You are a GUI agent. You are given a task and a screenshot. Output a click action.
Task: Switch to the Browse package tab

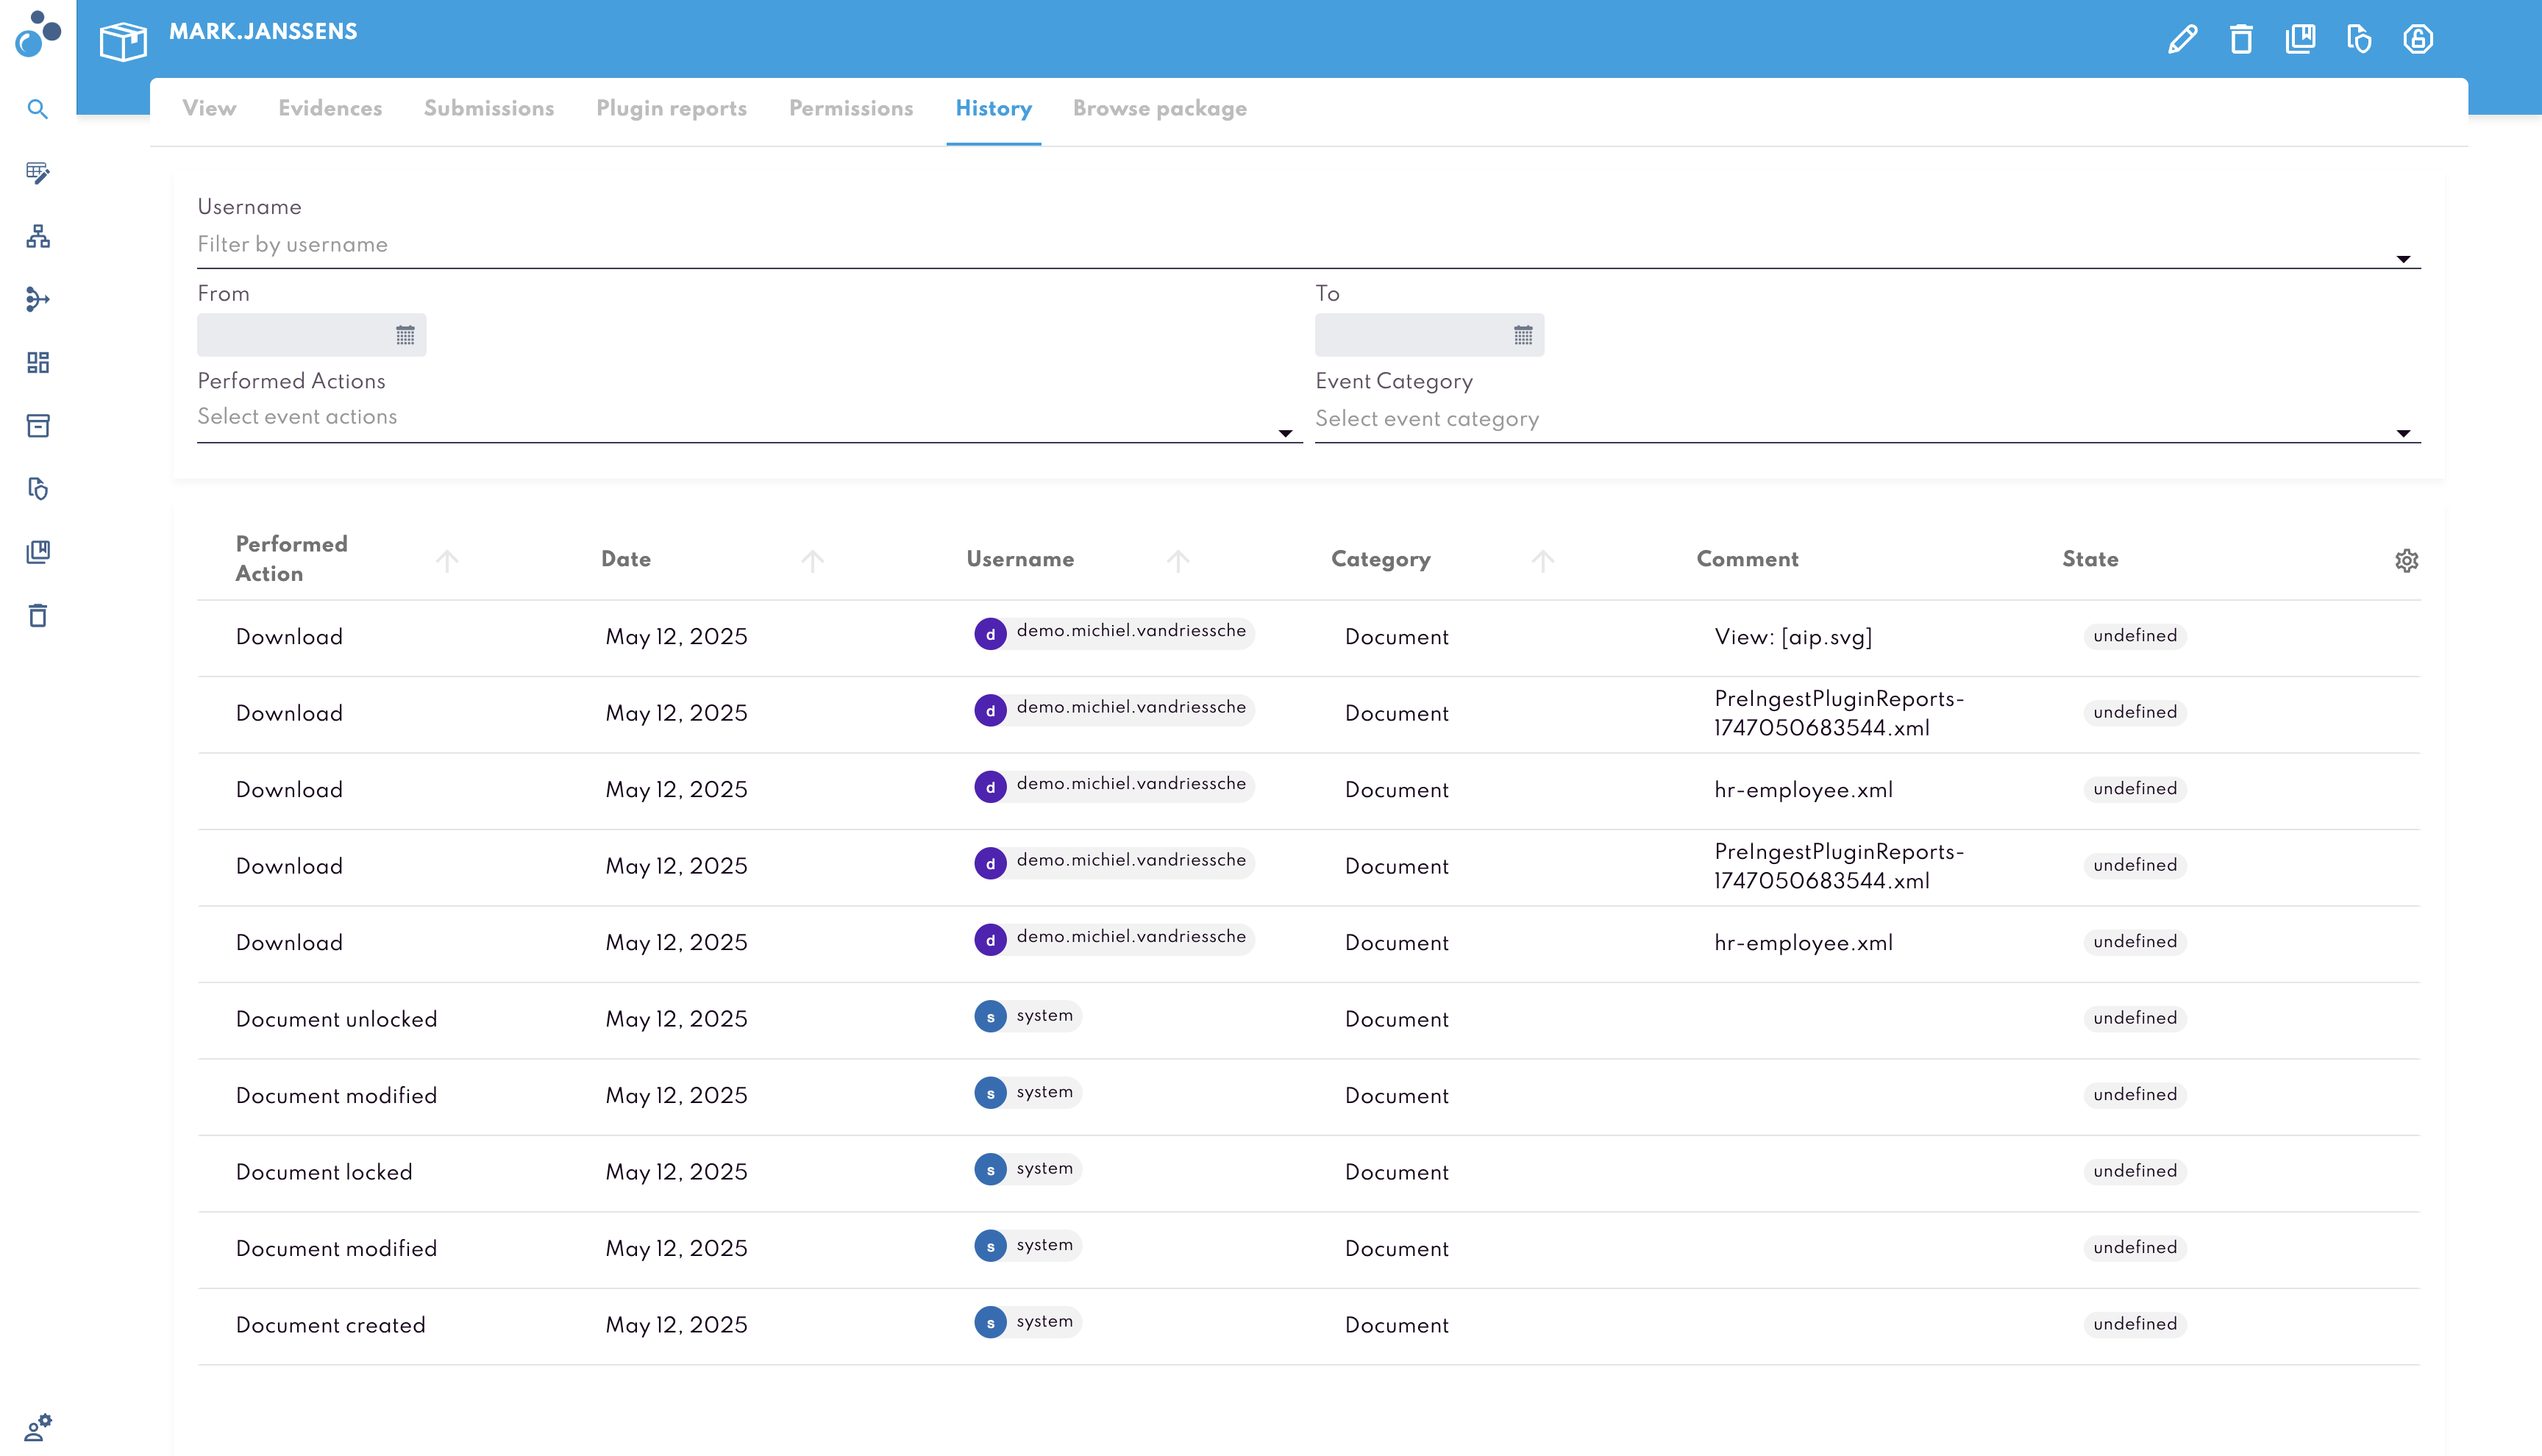[x=1160, y=108]
